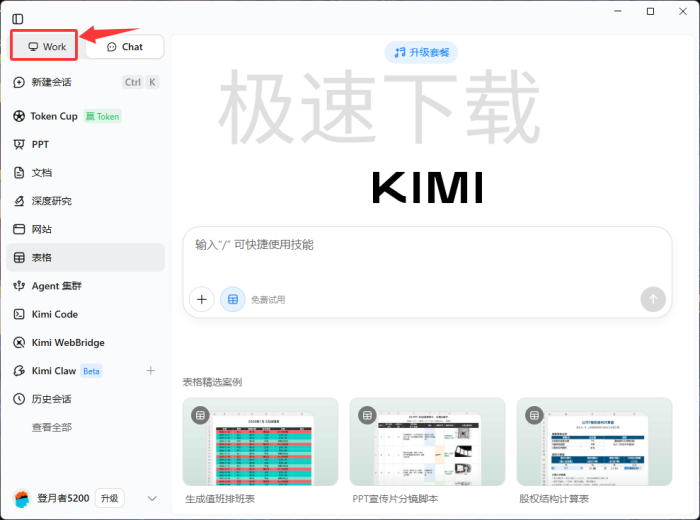700x520 pixels.
Task: Start a new chat with 新建会话
Action: (86, 82)
